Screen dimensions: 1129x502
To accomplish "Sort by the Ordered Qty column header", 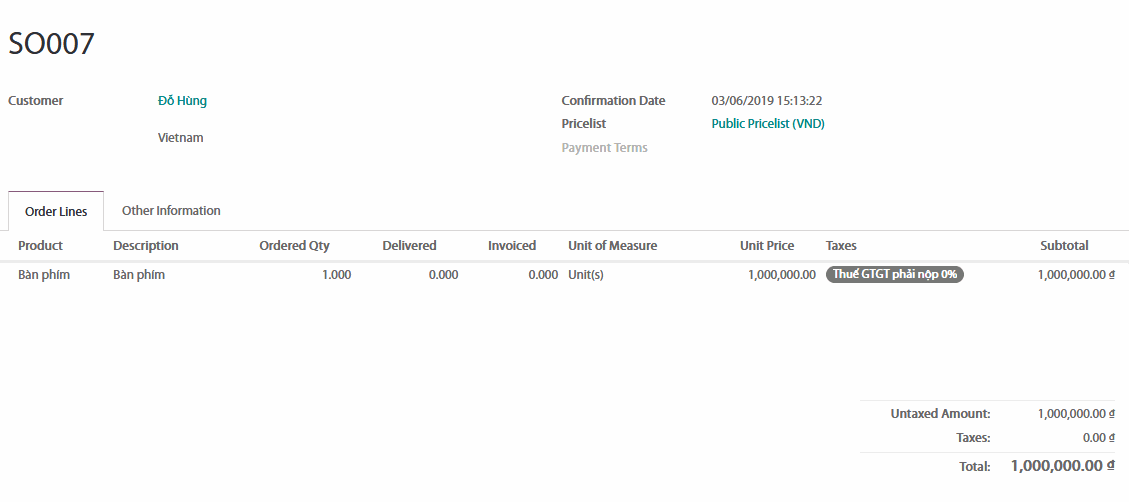I will coord(294,246).
